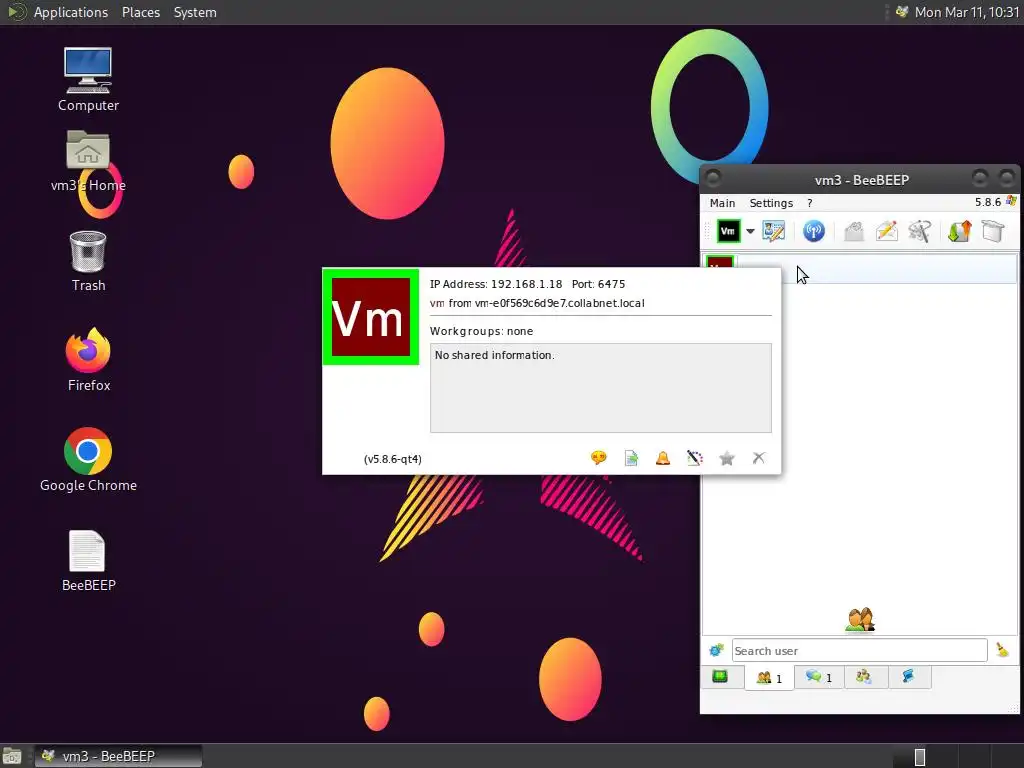This screenshot has height=768, width=1024.
Task: Click the Firefox desktop icon
Action: click(x=88, y=360)
